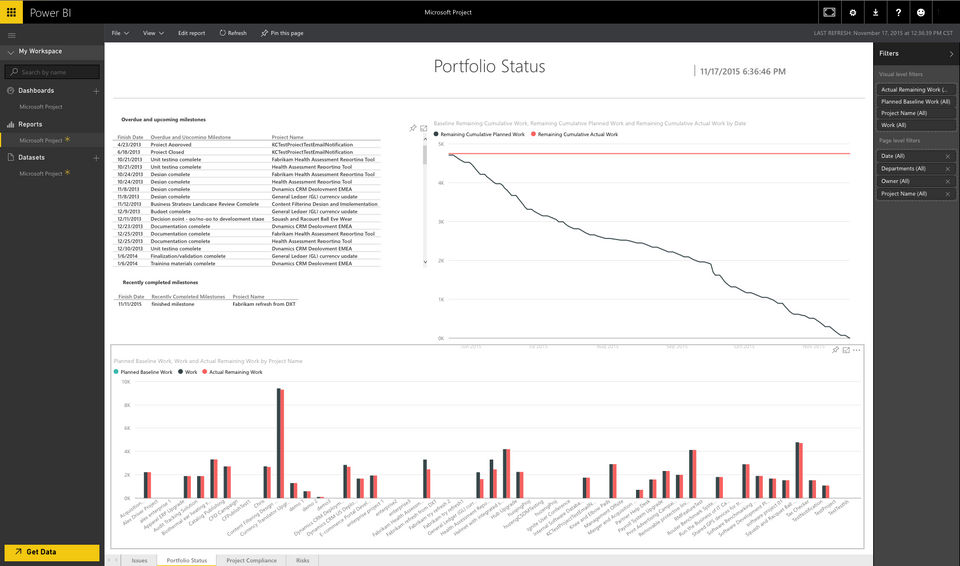
Task: Open the settings gear icon
Action: coord(852,12)
